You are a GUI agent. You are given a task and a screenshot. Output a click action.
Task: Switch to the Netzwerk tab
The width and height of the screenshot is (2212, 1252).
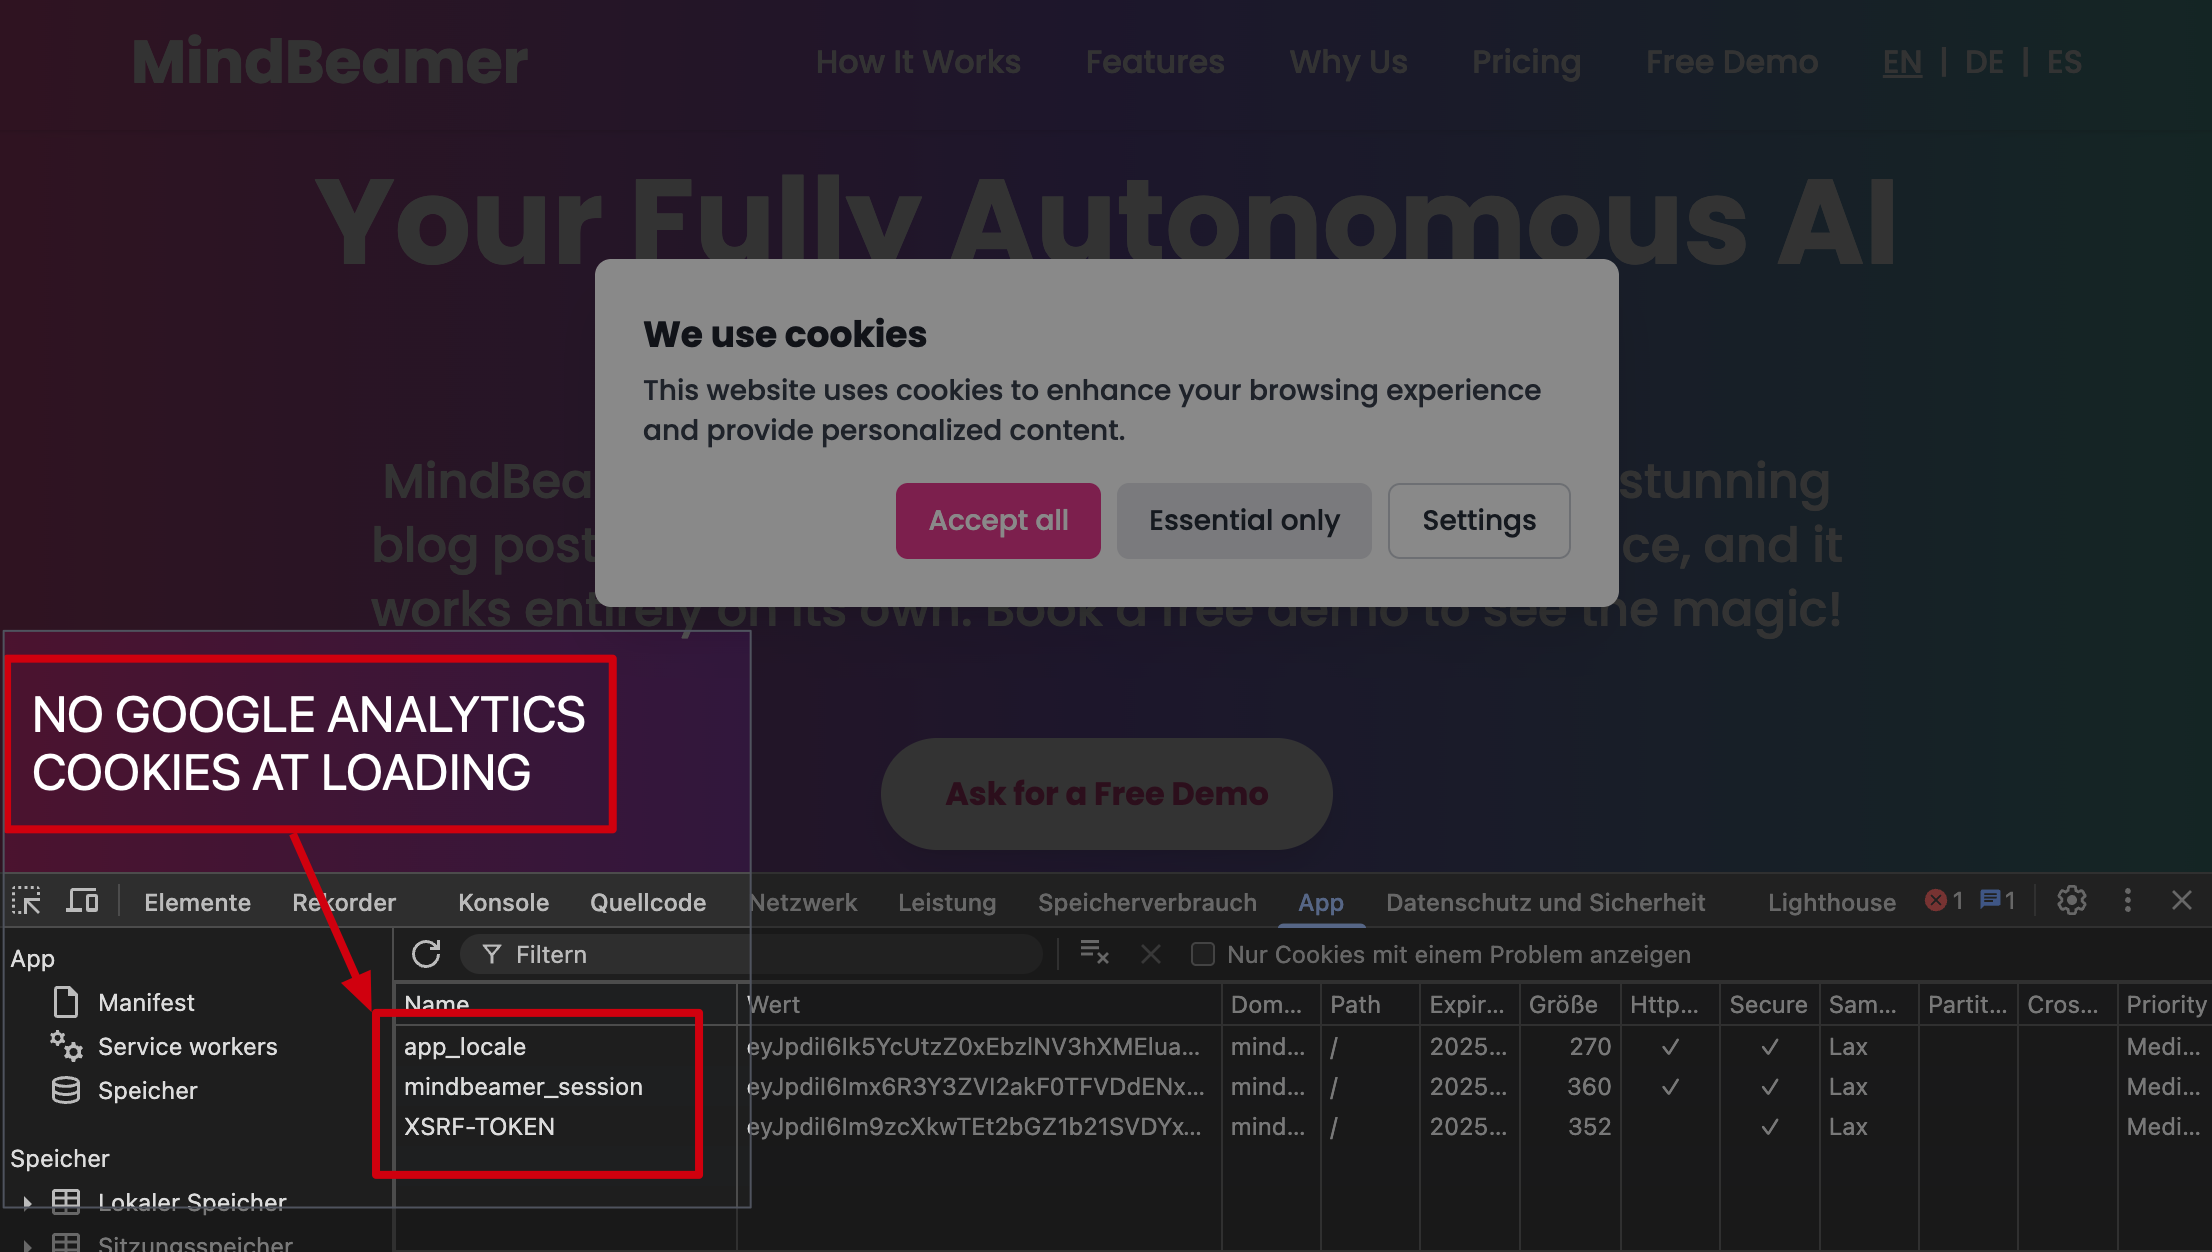803,903
